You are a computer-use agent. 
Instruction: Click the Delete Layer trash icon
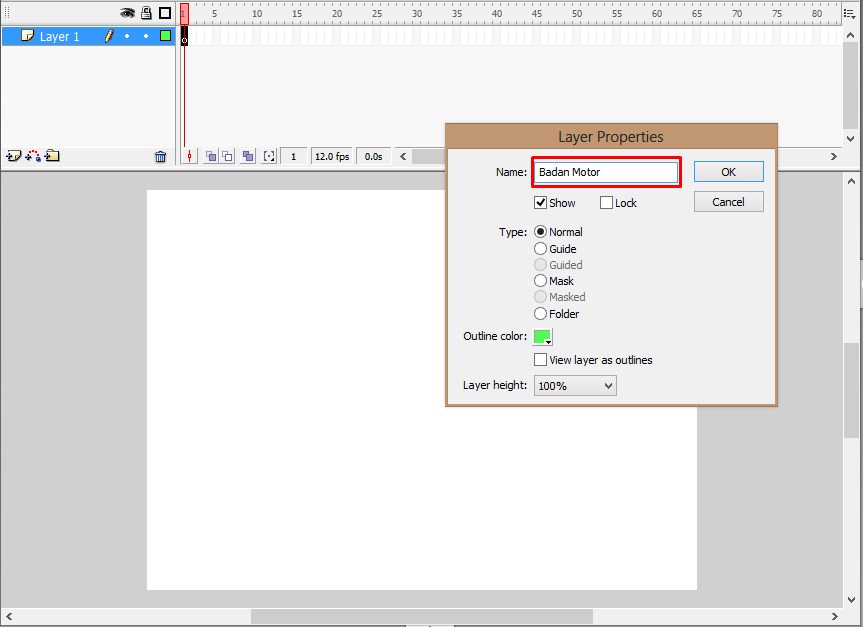pyautogui.click(x=160, y=155)
